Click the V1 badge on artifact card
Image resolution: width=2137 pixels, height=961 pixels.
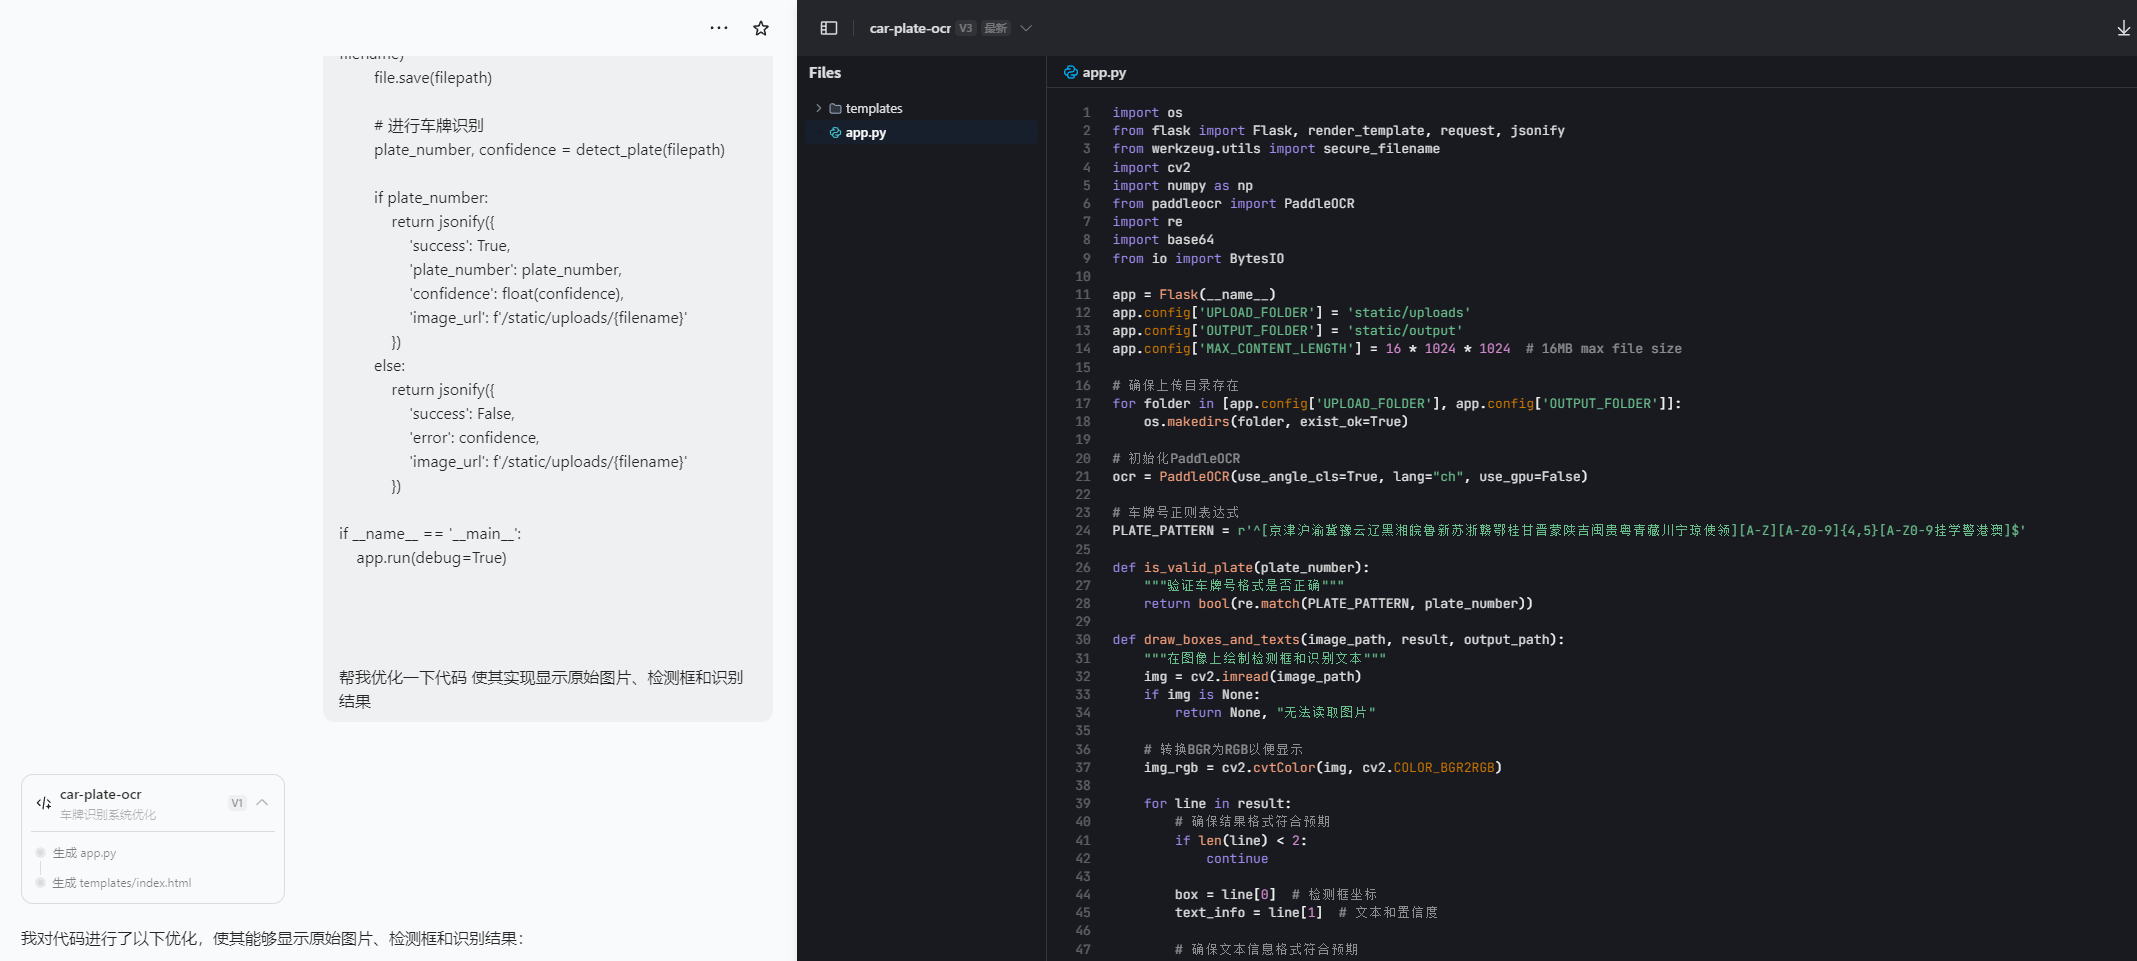coord(237,803)
